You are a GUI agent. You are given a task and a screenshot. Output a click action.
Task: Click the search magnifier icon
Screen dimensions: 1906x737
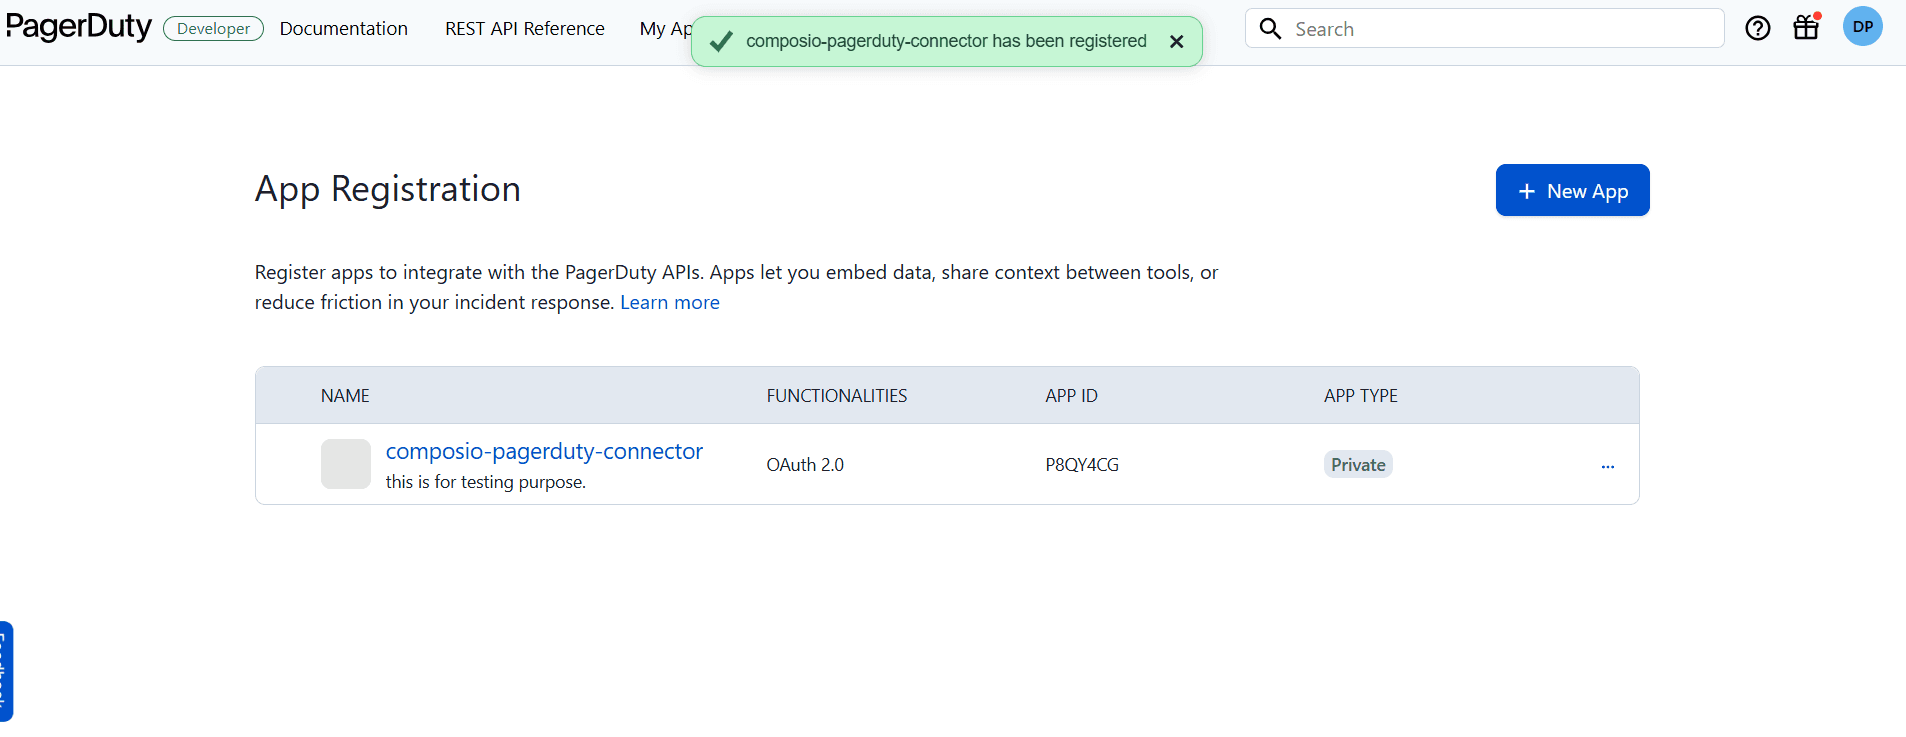pos(1270,29)
